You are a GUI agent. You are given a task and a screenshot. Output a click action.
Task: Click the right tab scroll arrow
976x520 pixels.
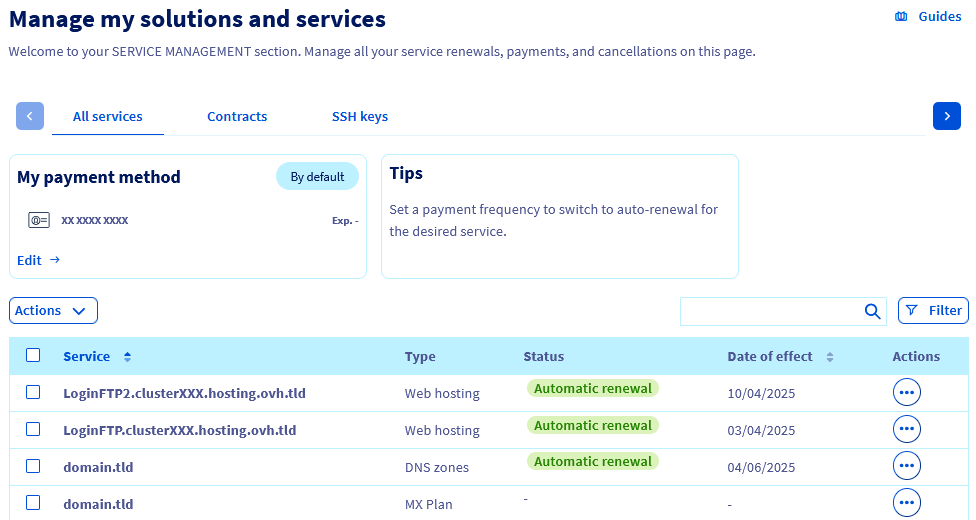(946, 116)
